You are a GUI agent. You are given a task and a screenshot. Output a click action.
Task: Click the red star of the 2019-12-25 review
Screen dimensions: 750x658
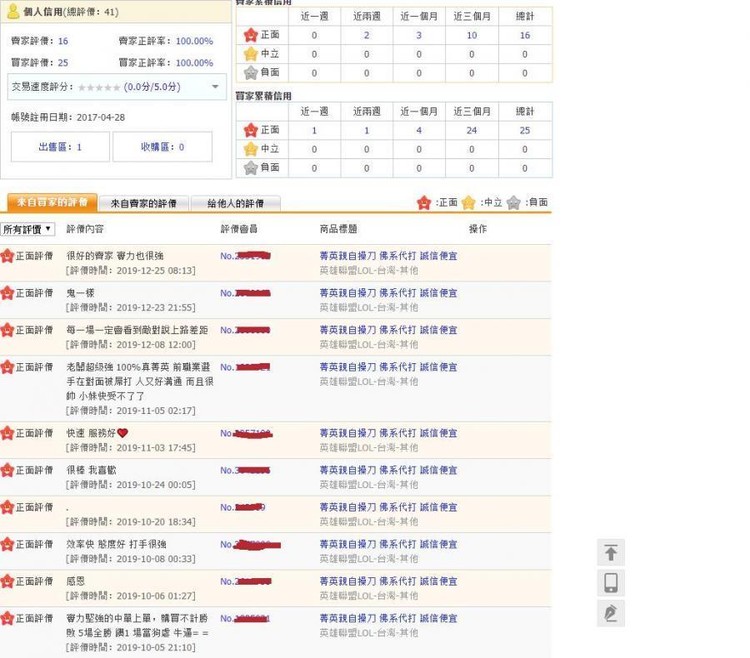click(7, 256)
